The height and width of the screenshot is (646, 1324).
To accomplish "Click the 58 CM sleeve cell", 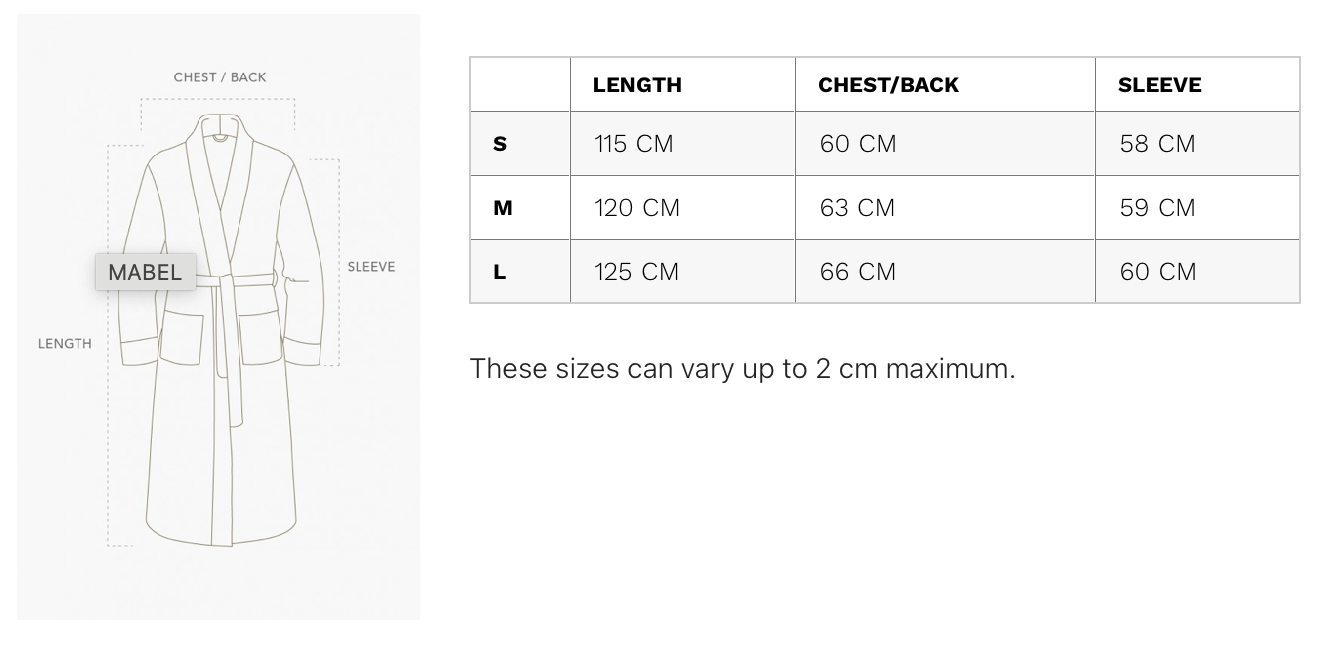I will [1157, 144].
